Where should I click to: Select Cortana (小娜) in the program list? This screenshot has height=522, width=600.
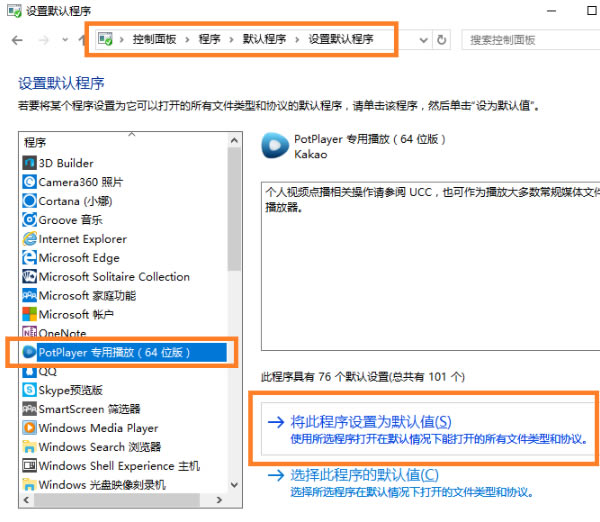[x=75, y=201]
